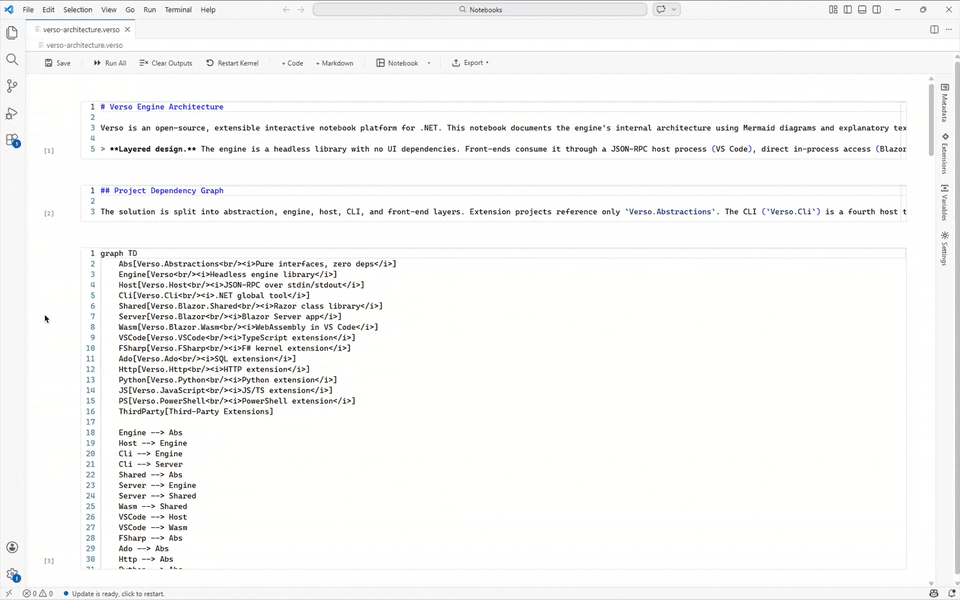Image resolution: width=960 pixels, height=600 pixels.
Task: Open the Search view in activity bar
Action: tap(12, 59)
